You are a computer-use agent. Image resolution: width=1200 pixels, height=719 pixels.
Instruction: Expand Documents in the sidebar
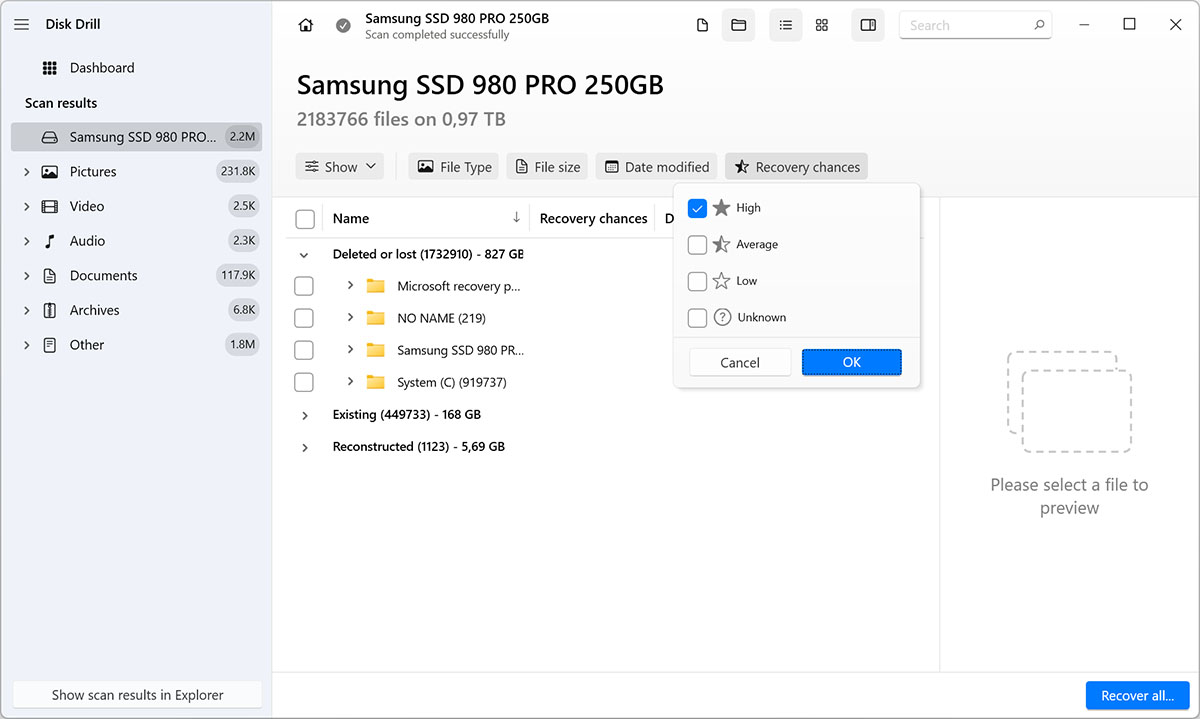(26, 276)
